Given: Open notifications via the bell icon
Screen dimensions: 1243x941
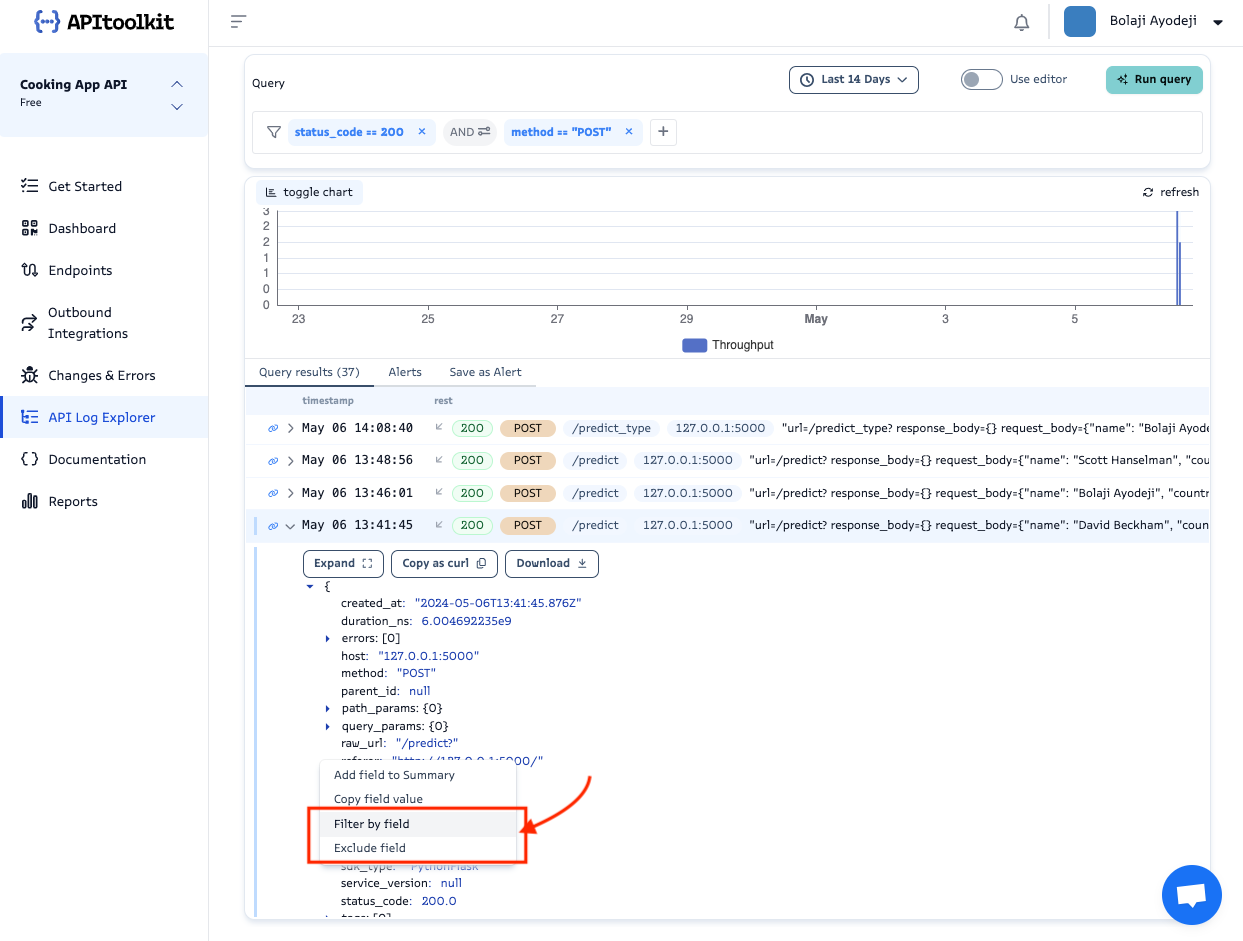Looking at the screenshot, I should [1021, 21].
